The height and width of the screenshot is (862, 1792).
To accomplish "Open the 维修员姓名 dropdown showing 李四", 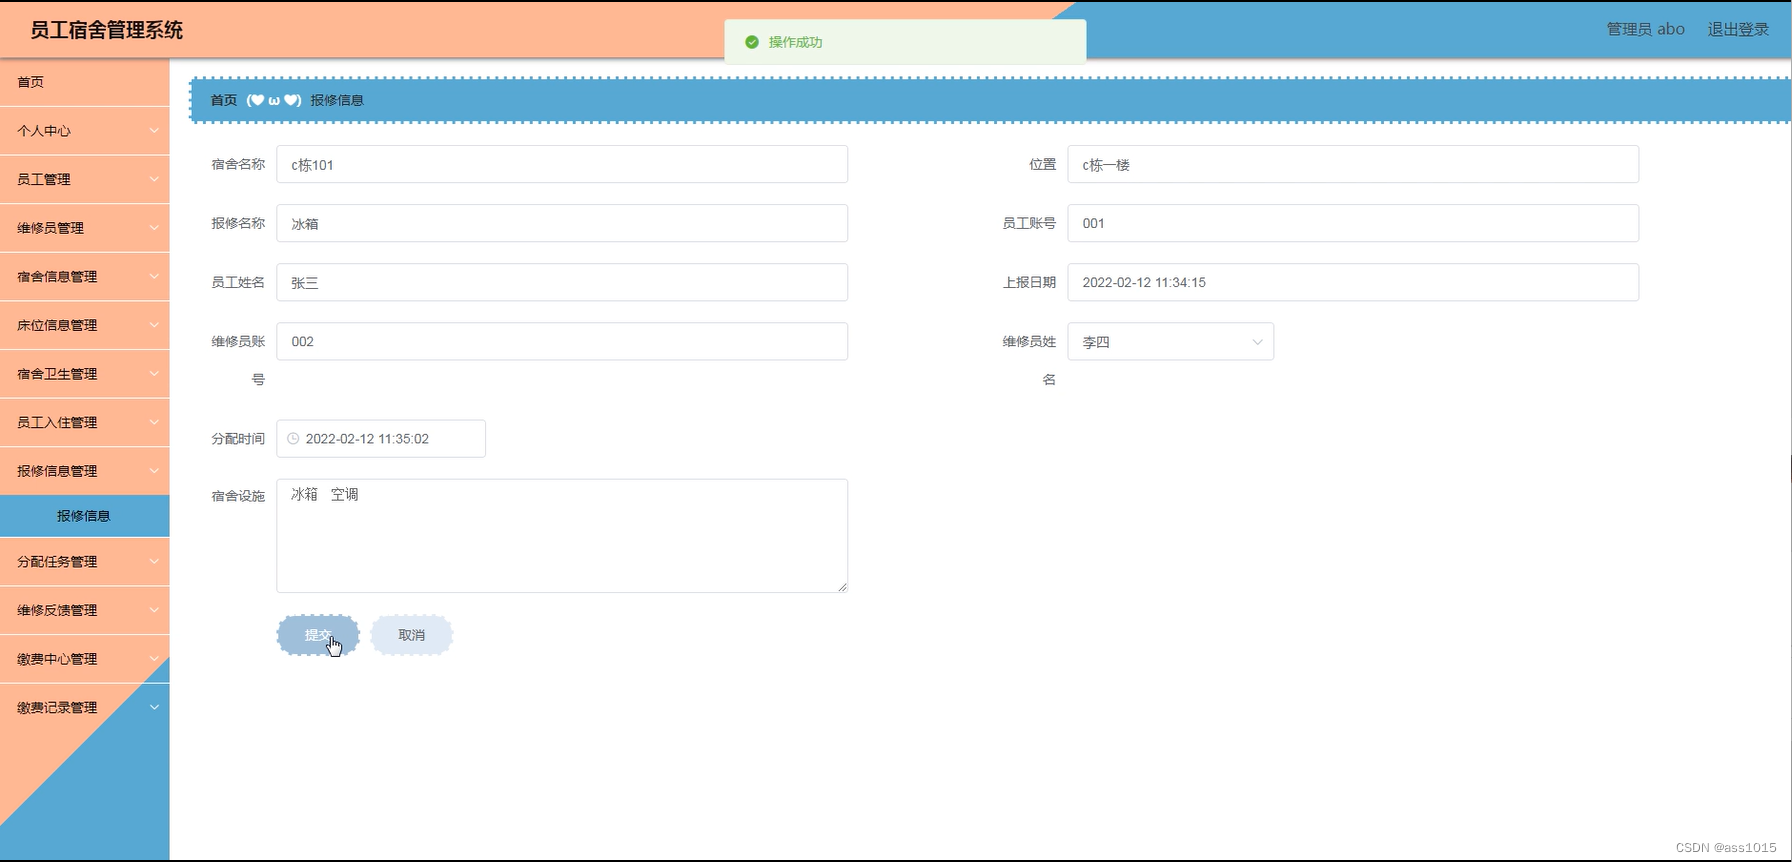I will pos(1170,342).
